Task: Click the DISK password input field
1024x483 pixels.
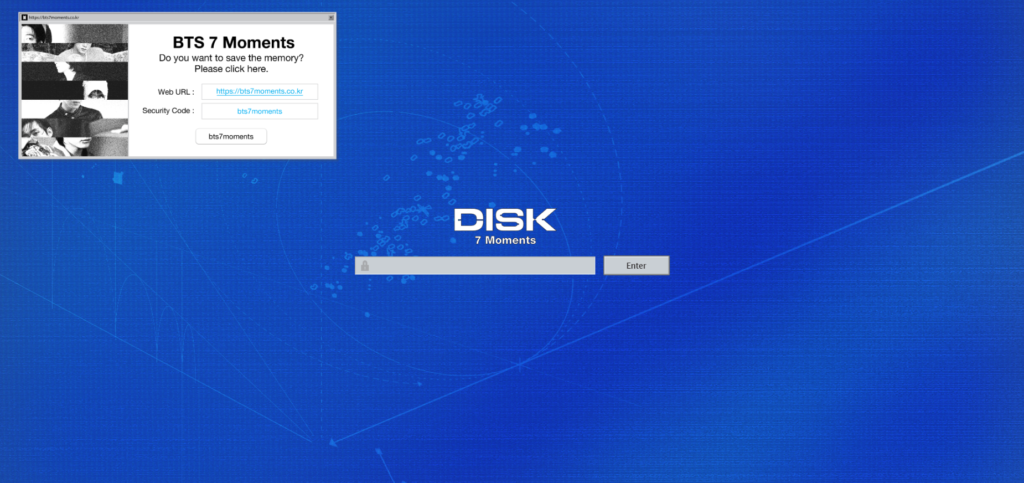Action: (475, 266)
